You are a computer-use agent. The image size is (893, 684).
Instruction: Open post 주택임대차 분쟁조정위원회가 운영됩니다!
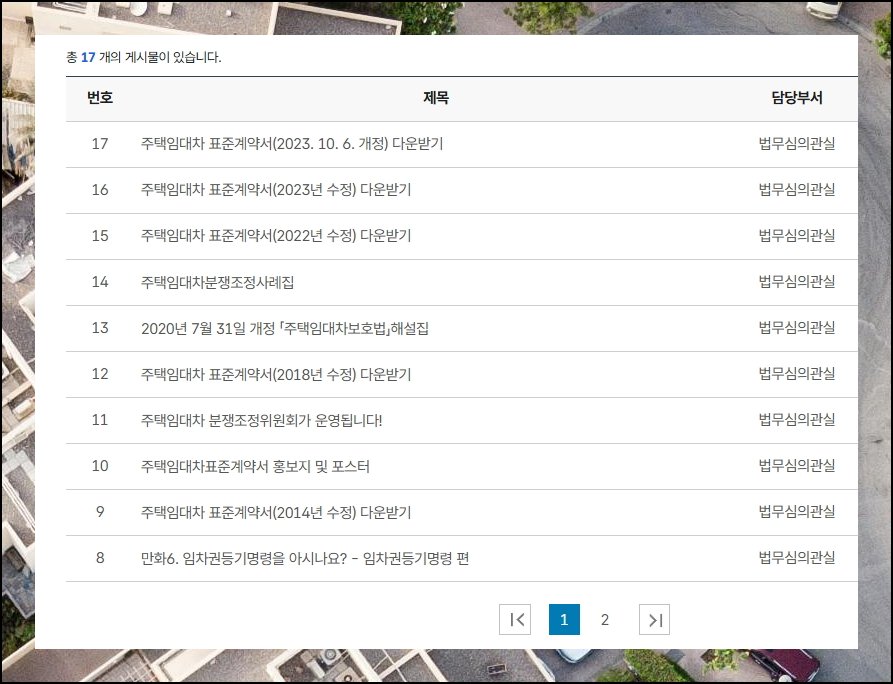[261, 420]
